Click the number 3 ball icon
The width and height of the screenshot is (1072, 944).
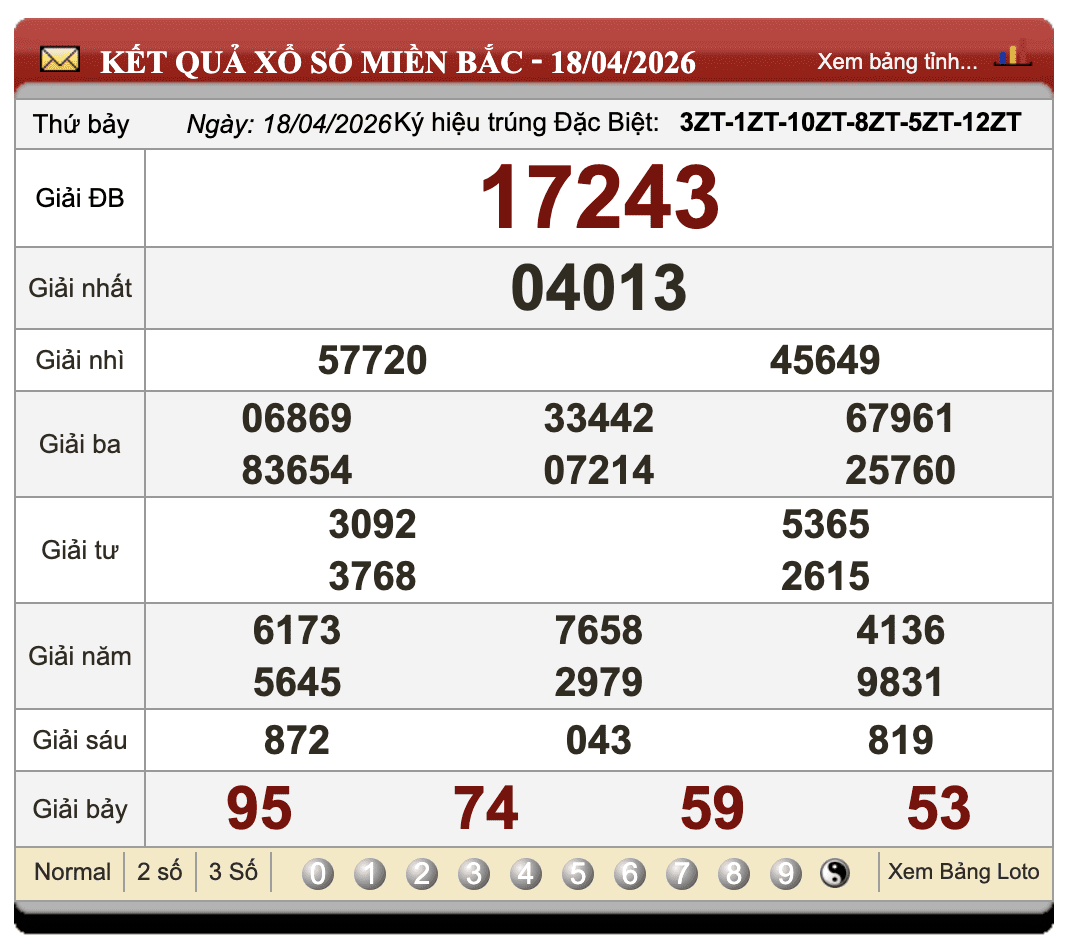click(x=473, y=872)
